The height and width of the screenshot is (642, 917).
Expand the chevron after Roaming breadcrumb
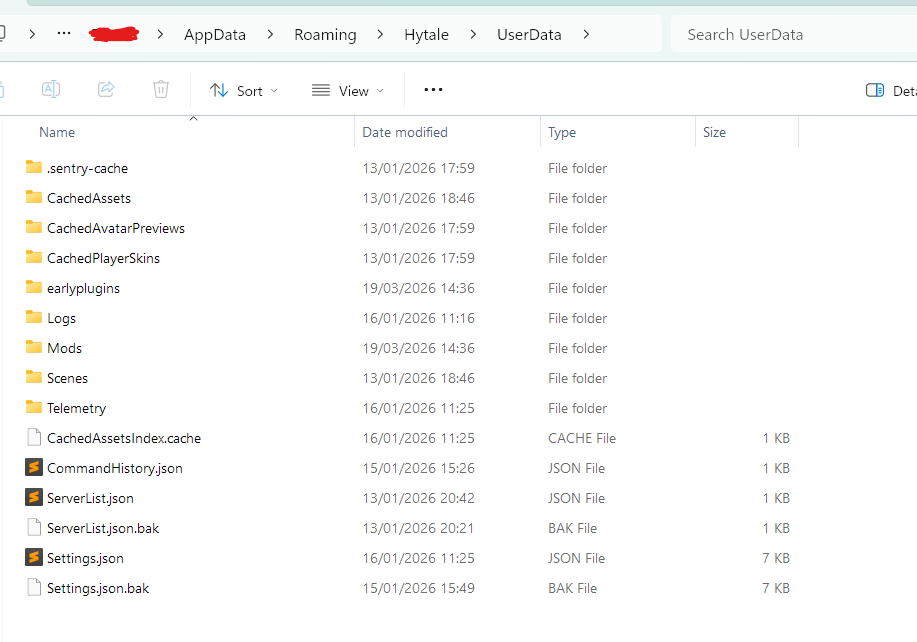click(380, 34)
